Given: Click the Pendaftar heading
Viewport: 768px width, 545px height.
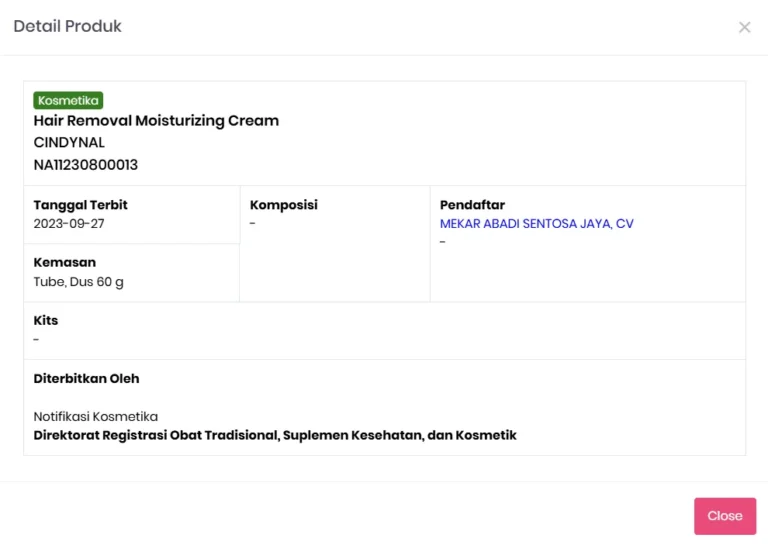Looking at the screenshot, I should [x=472, y=205].
